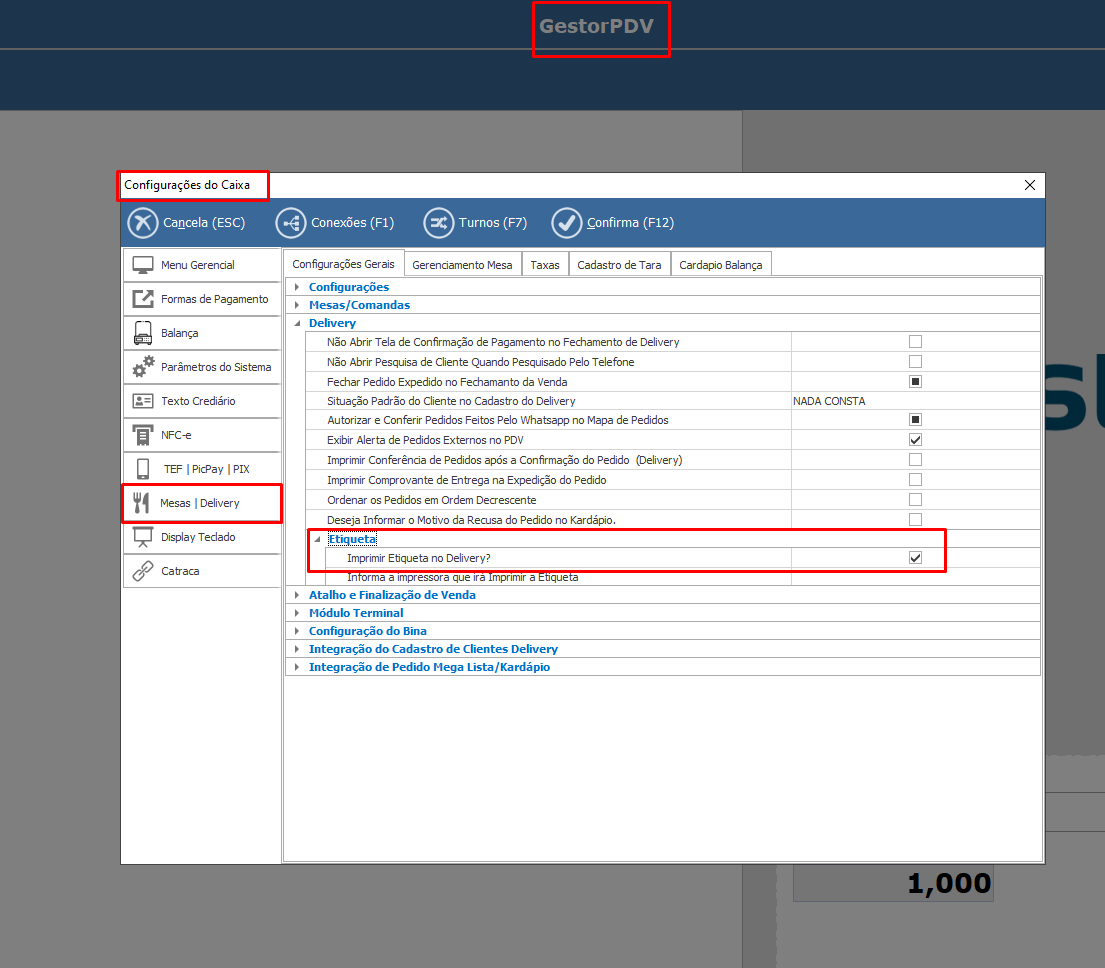Open the Cadastro de Tara tab

pyautogui.click(x=619, y=265)
